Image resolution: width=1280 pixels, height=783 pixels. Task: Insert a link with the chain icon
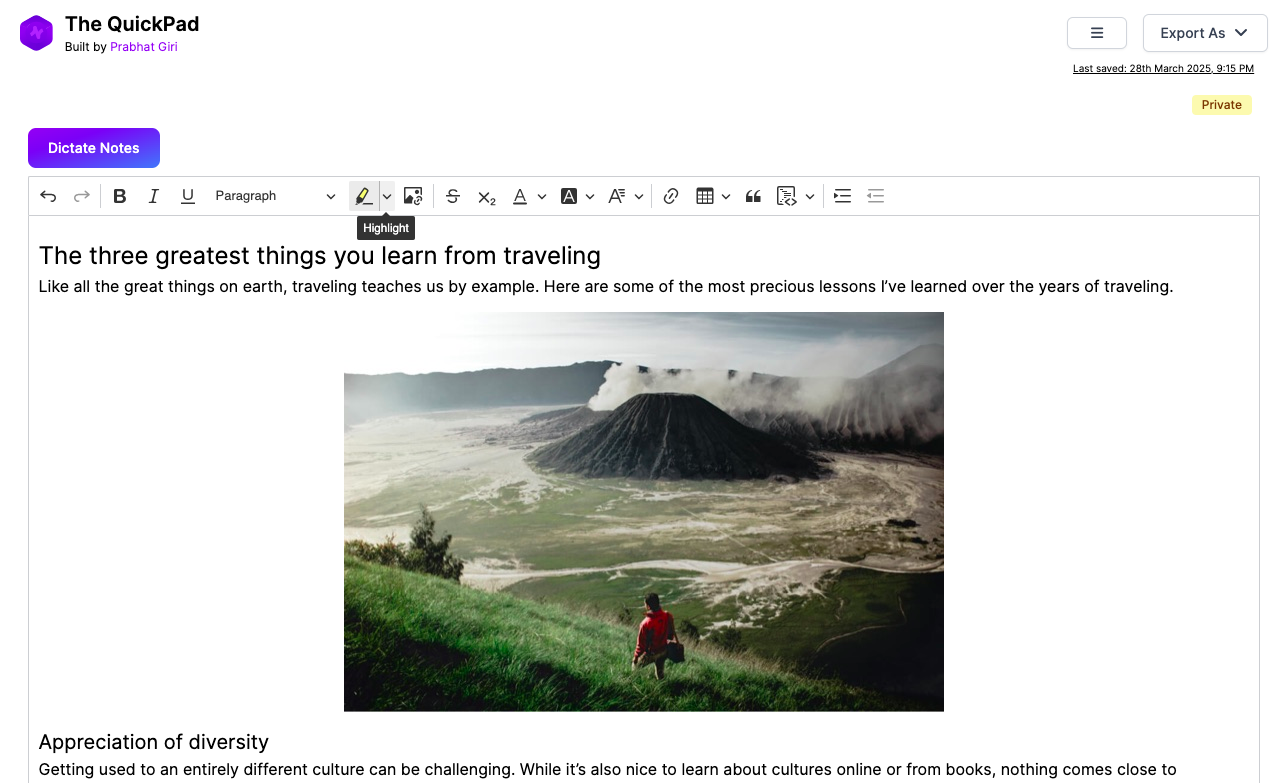[671, 196]
